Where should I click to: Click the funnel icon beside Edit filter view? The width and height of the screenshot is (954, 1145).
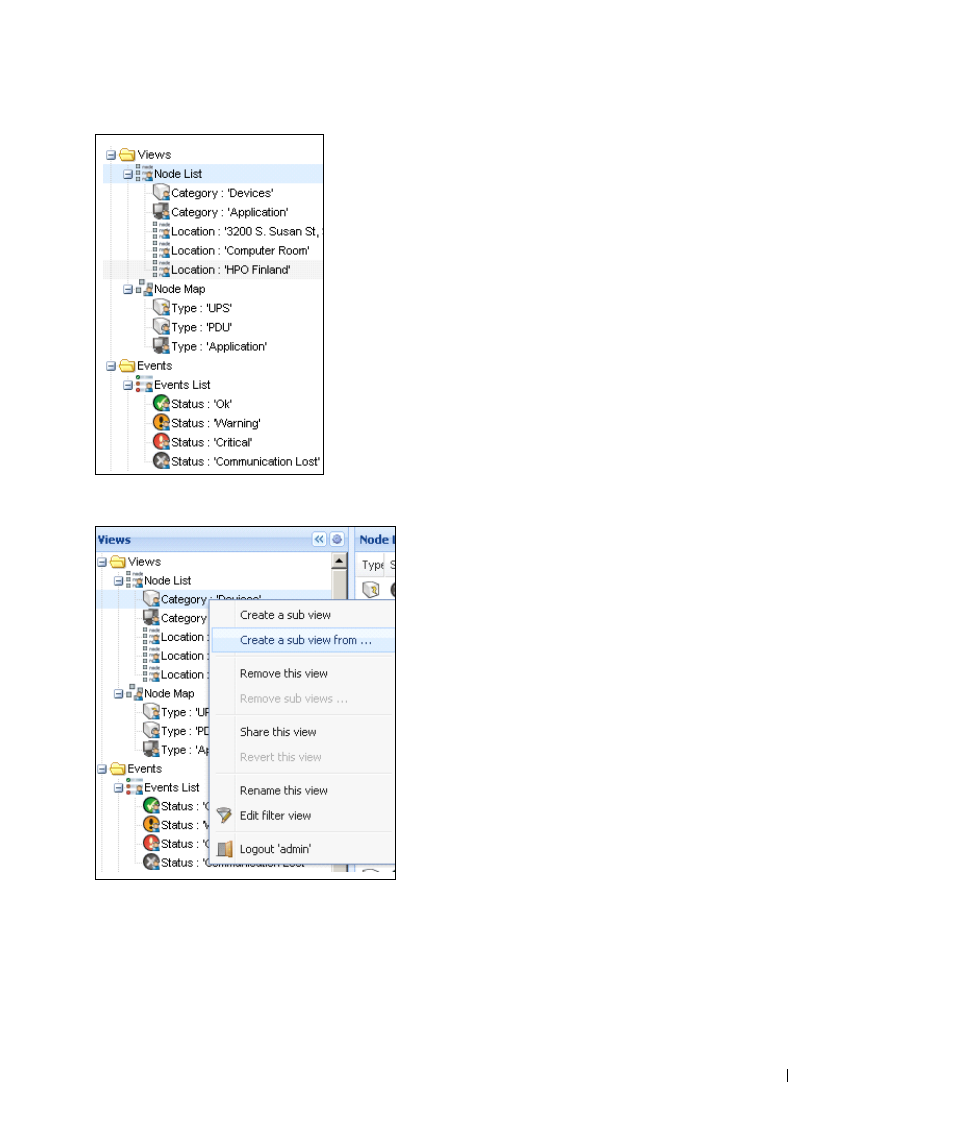[225, 816]
